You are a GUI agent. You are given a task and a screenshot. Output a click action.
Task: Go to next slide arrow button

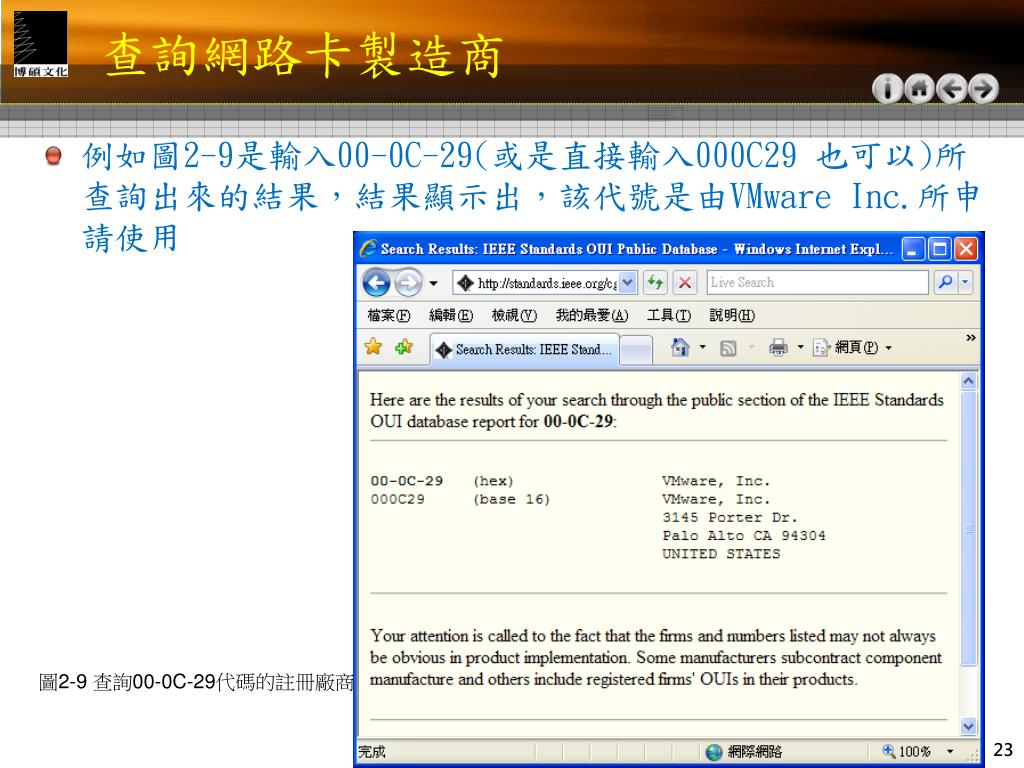coord(984,88)
